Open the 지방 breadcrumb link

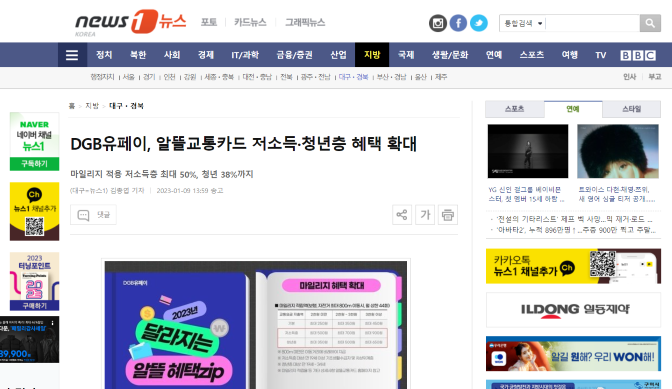92,106
